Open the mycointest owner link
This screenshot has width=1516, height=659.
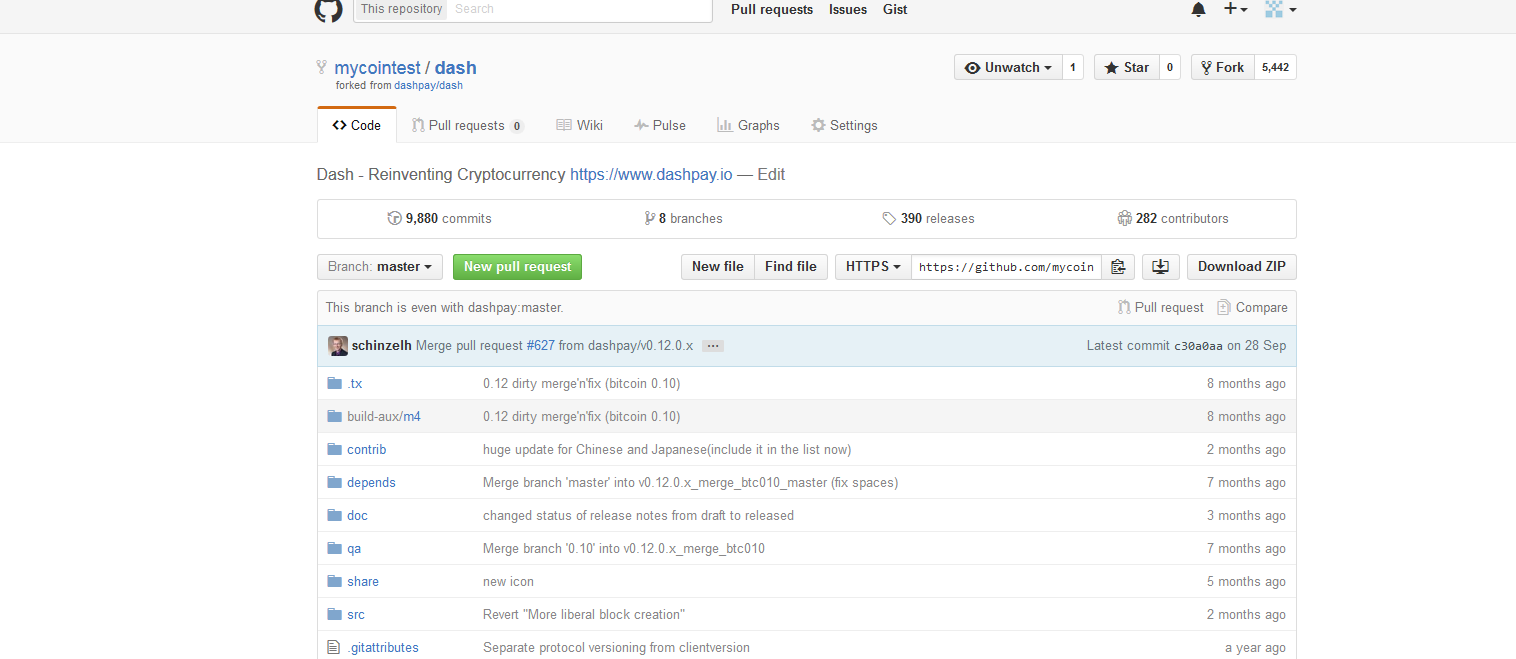(x=377, y=68)
